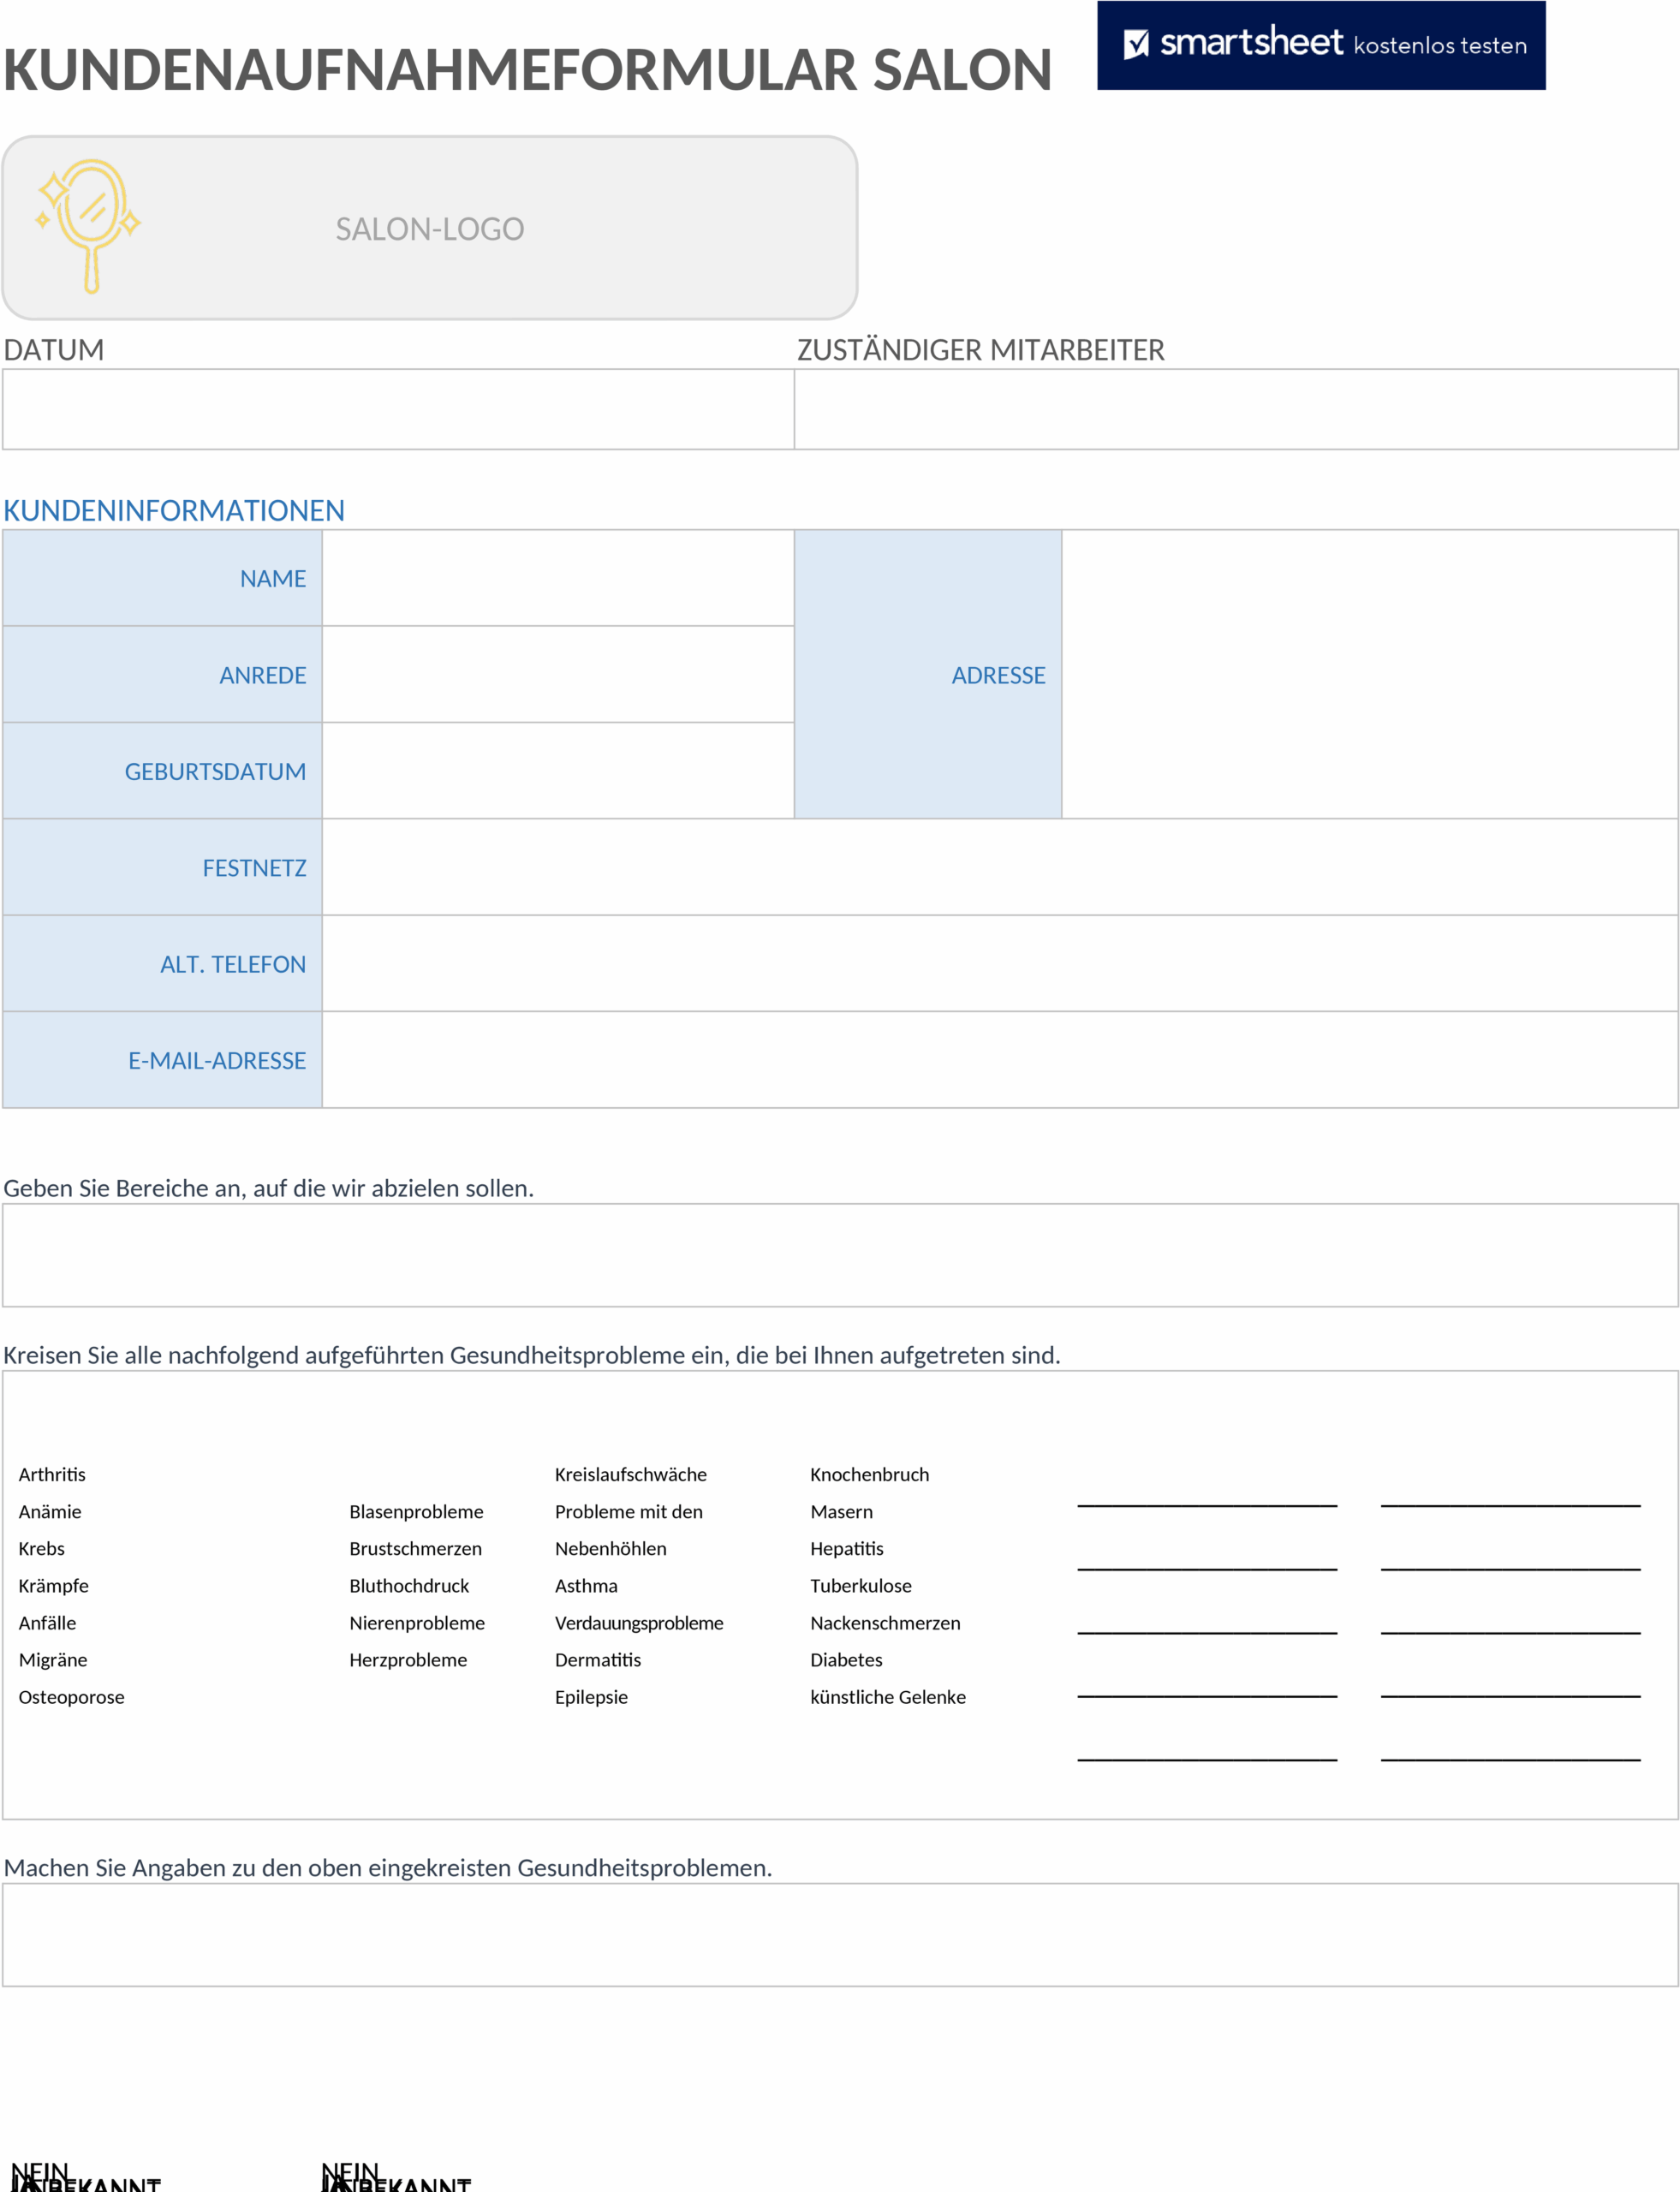Select the KUNDENINFORMATIONEN heading
The image size is (1680, 2192).
tap(174, 511)
